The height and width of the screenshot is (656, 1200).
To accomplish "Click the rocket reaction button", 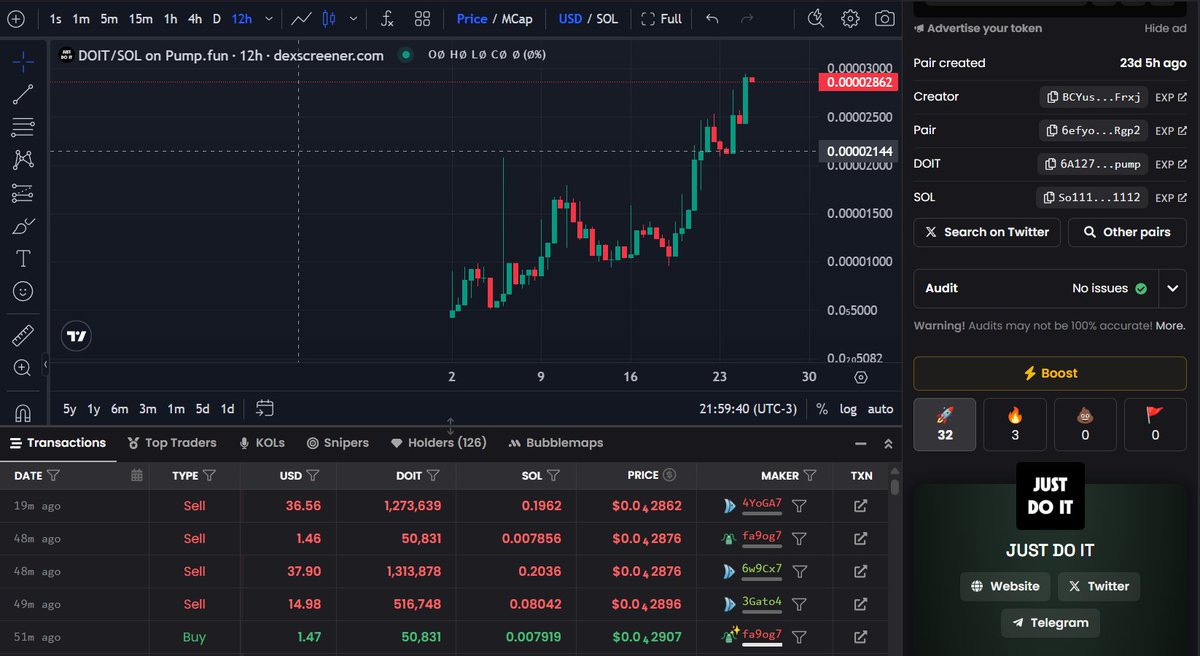I will click(x=945, y=424).
